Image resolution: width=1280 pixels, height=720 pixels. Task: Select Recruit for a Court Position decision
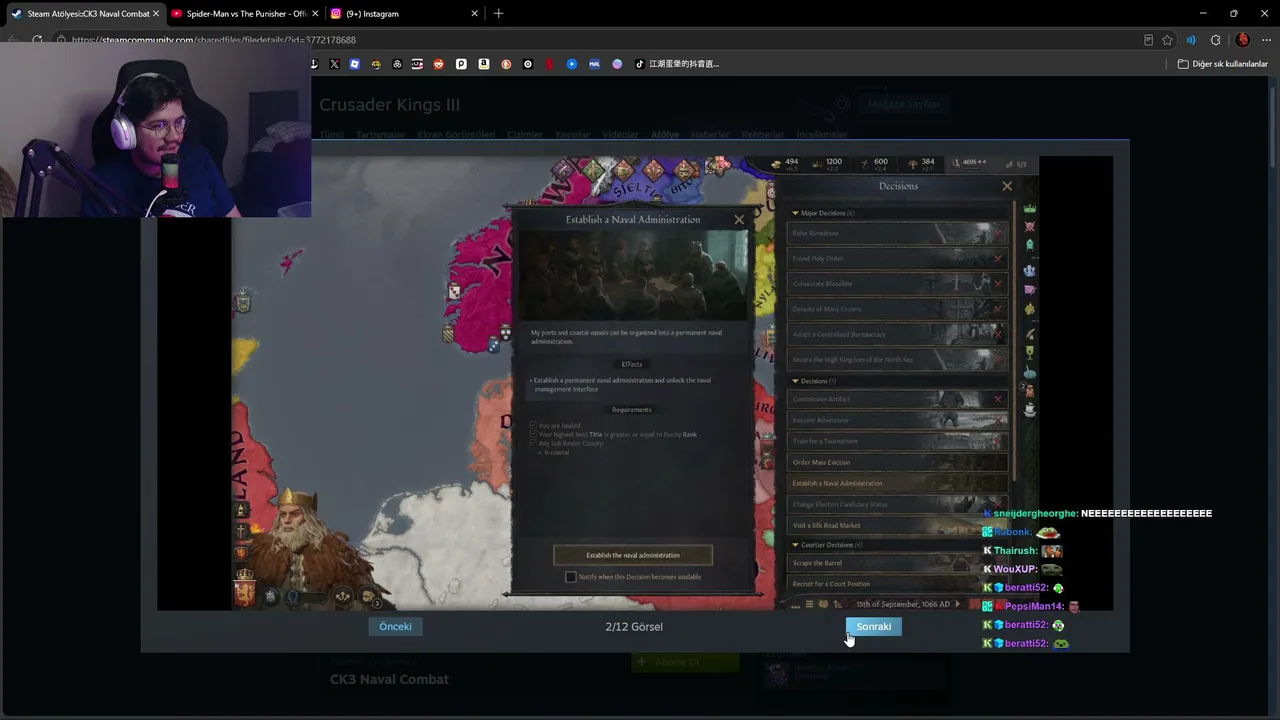pos(898,584)
